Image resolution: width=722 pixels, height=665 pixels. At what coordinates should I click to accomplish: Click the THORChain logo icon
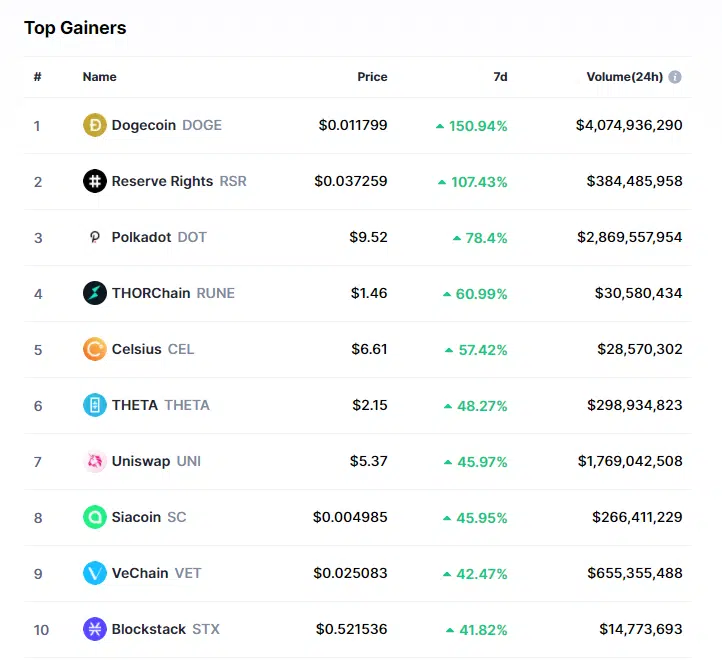[94, 293]
